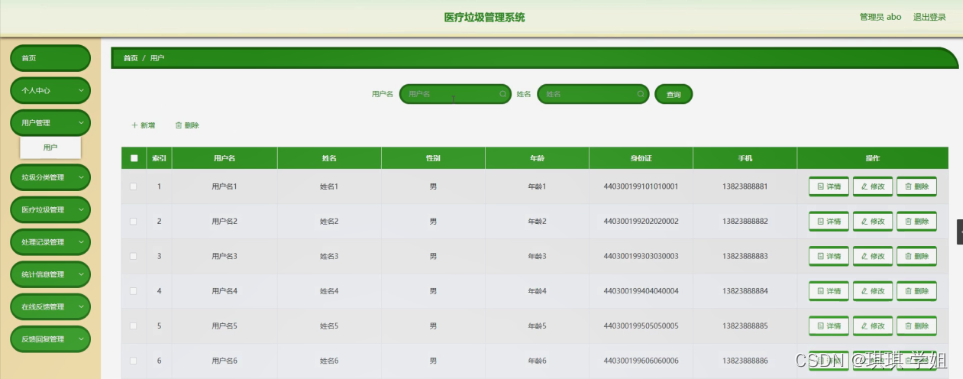Click 身份证 column header
This screenshot has height=379, width=963.
(641, 158)
